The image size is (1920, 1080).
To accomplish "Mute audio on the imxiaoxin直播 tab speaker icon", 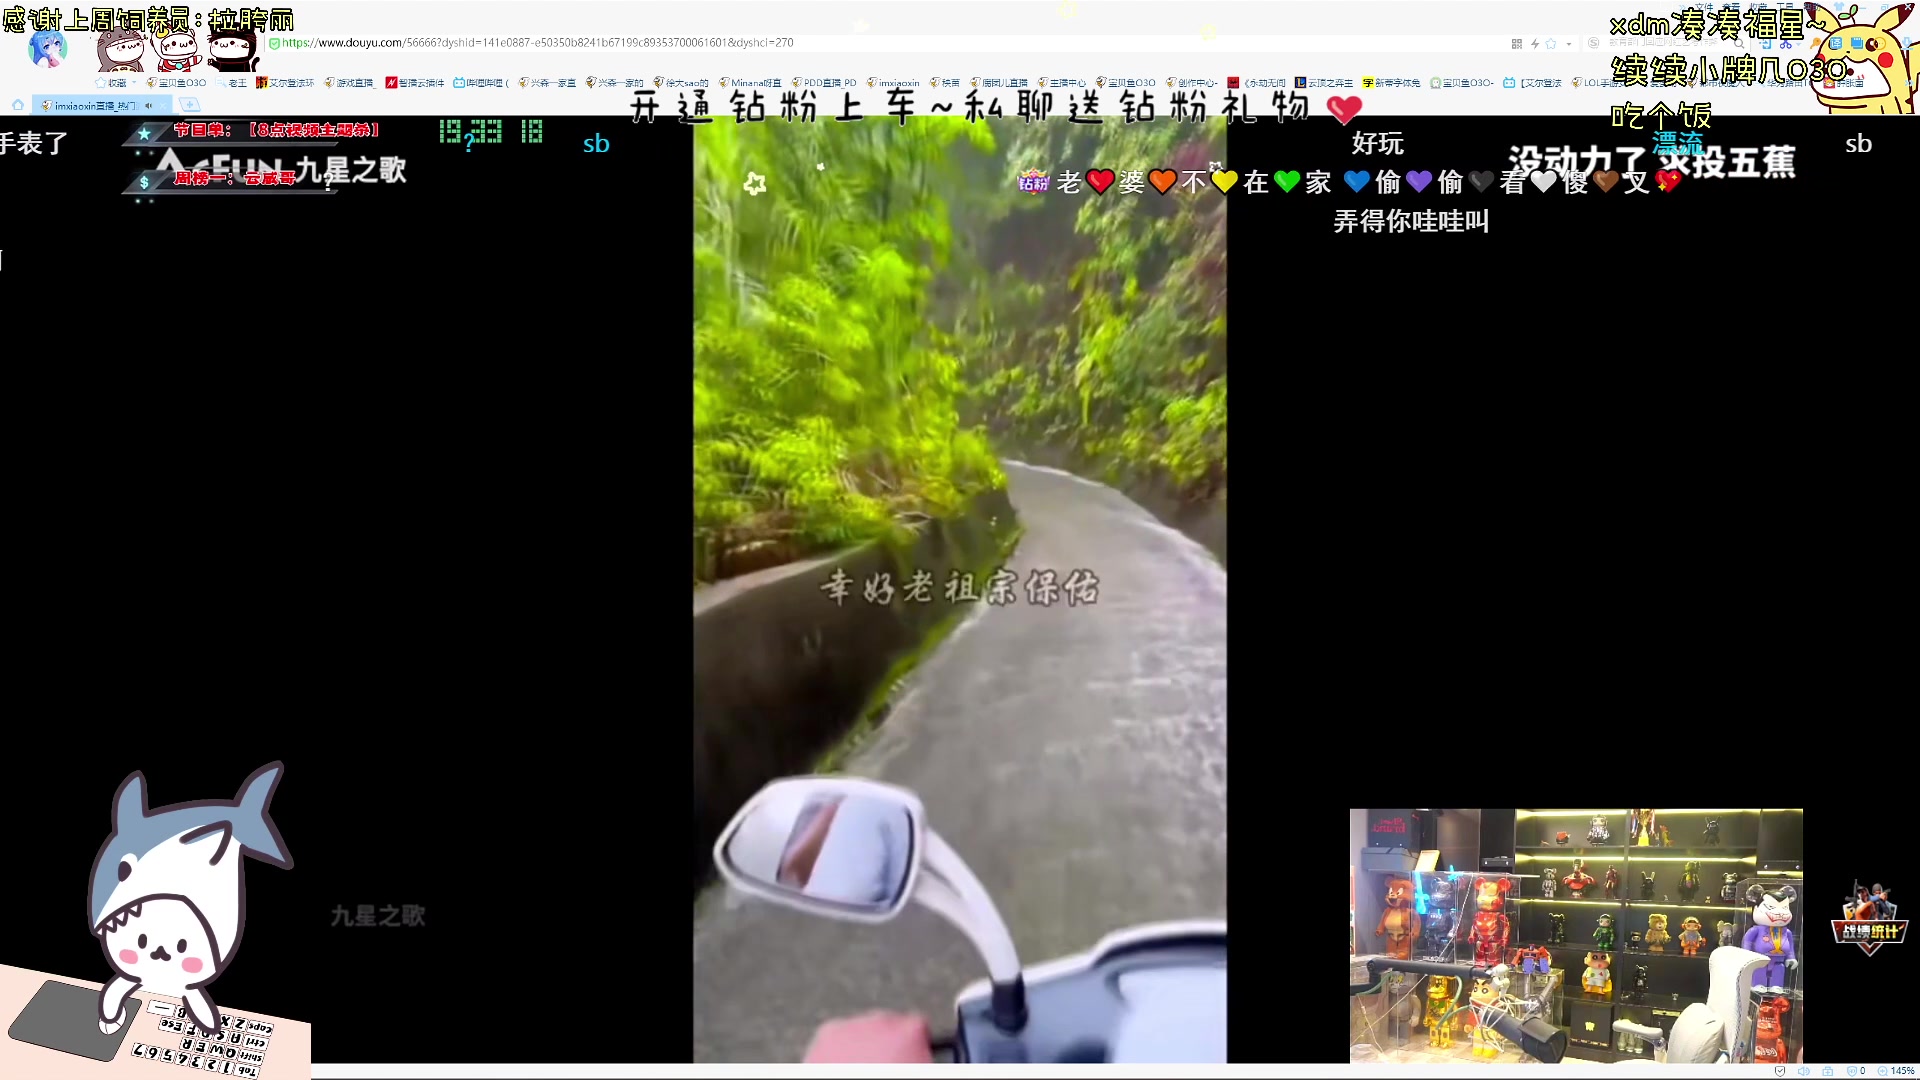I will click(x=149, y=105).
